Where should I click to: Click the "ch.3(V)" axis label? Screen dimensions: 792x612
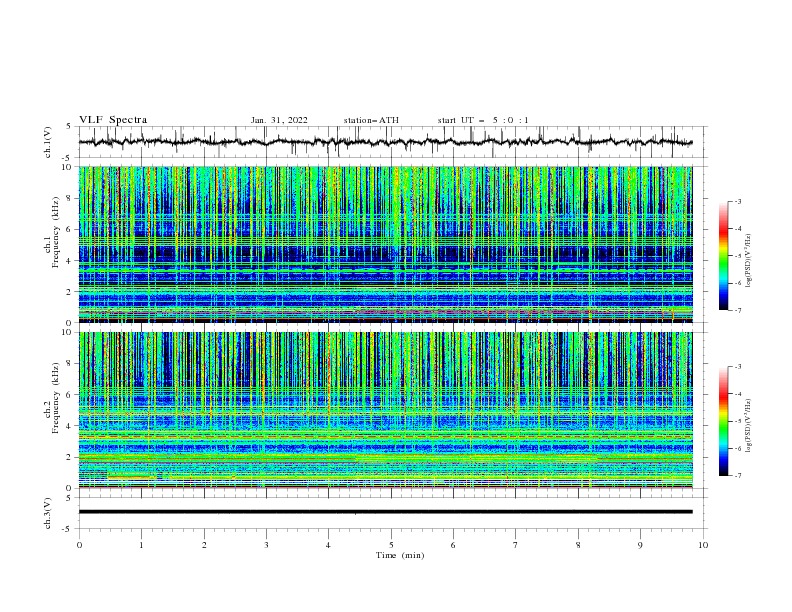pyautogui.click(x=48, y=513)
